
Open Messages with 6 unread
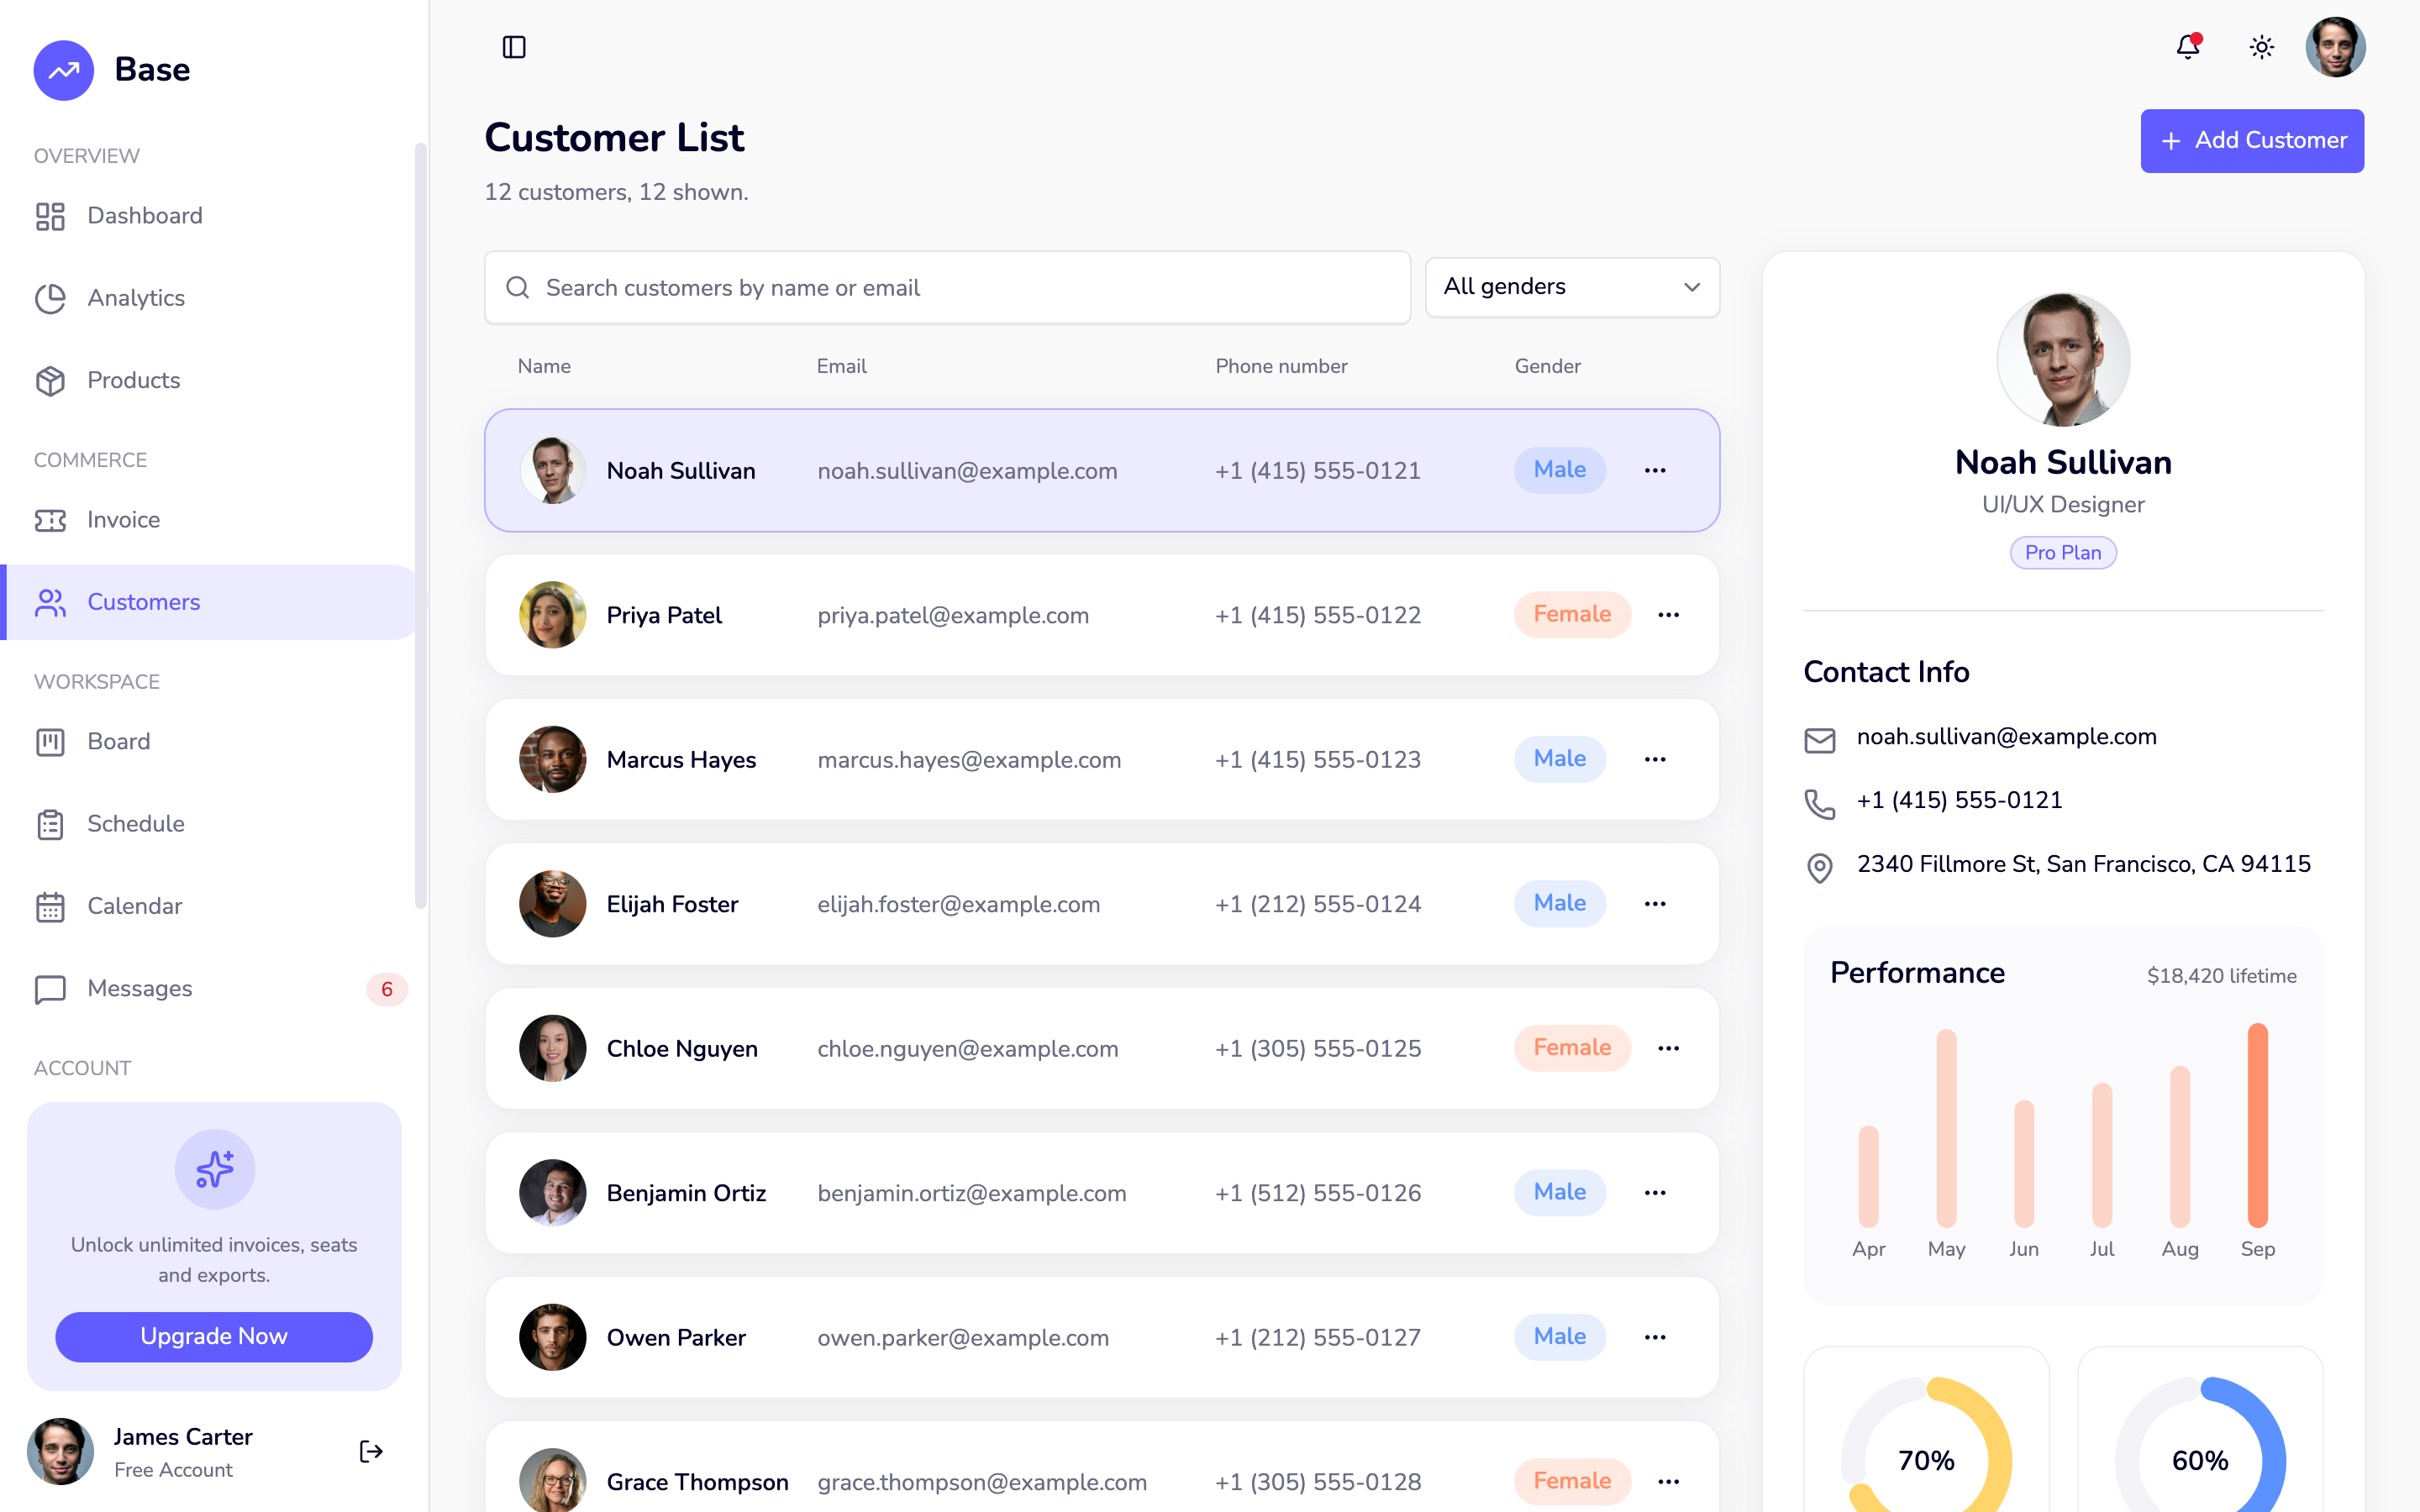210,988
